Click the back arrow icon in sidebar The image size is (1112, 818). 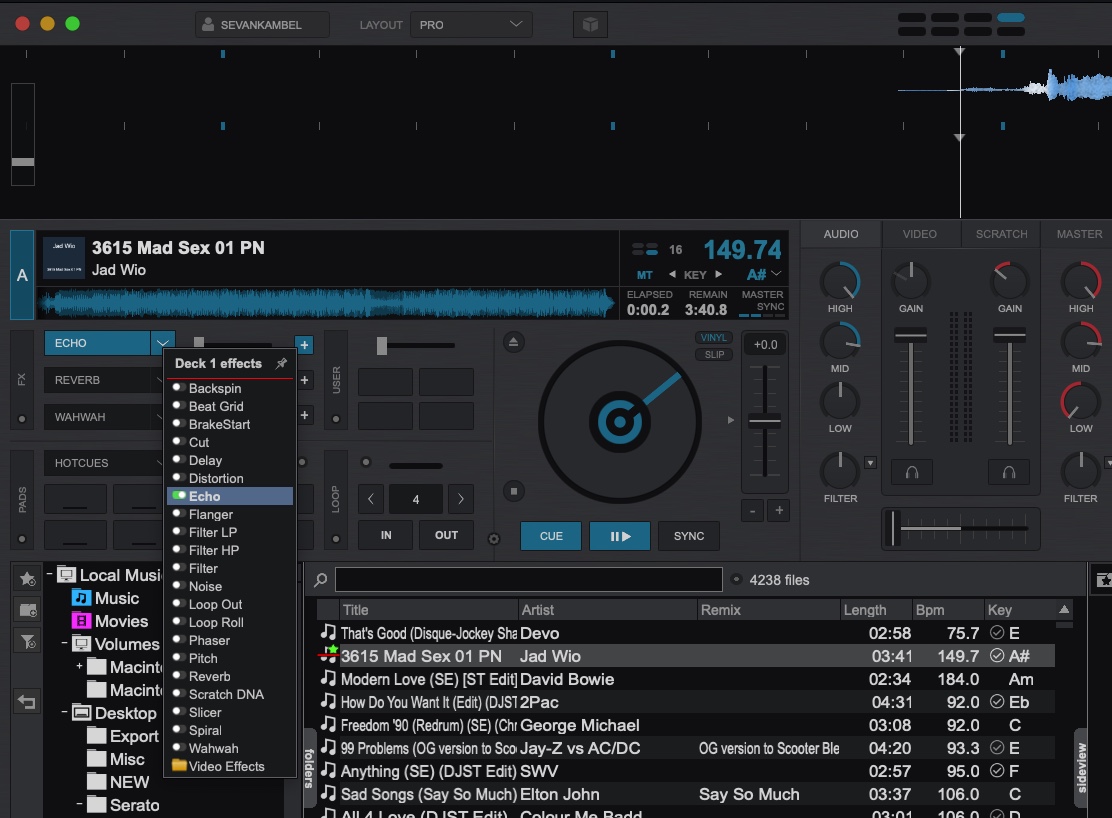27,702
